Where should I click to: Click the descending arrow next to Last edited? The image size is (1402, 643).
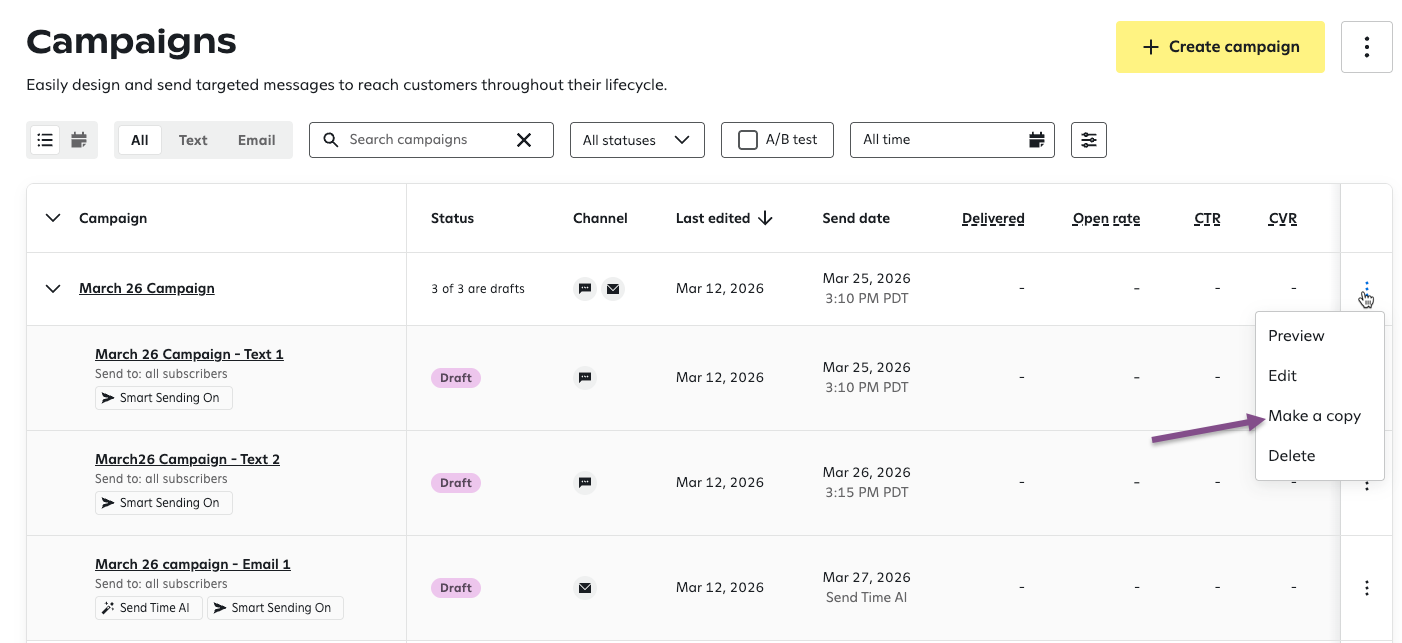click(766, 218)
